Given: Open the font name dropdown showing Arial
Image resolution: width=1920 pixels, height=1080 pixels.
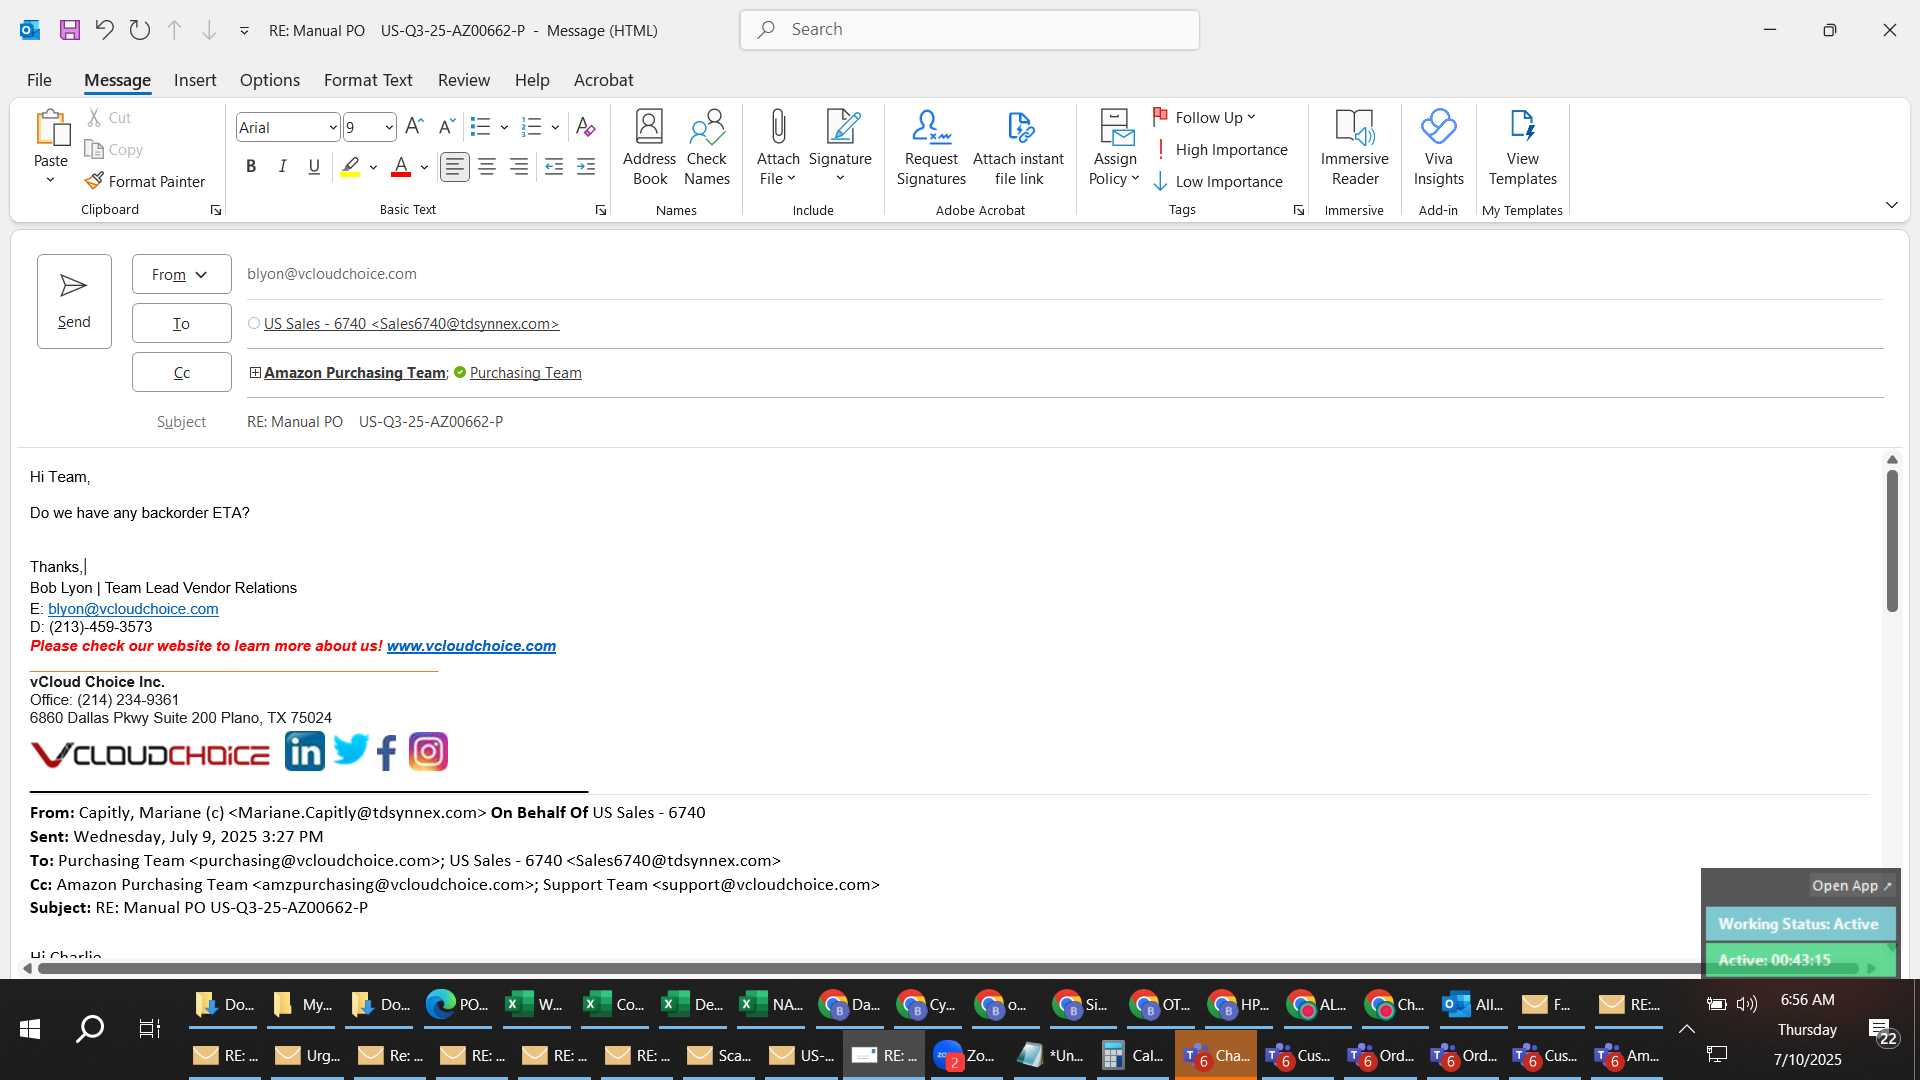Looking at the screenshot, I should (x=333, y=127).
